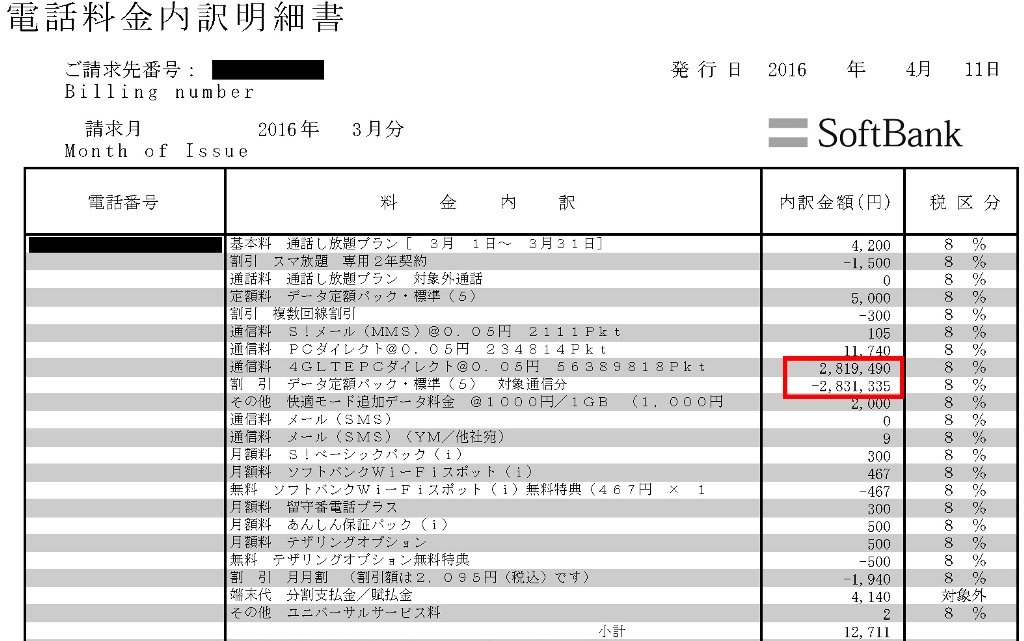Click the issue day 11日
This screenshot has width=1024, height=641.
tap(982, 69)
